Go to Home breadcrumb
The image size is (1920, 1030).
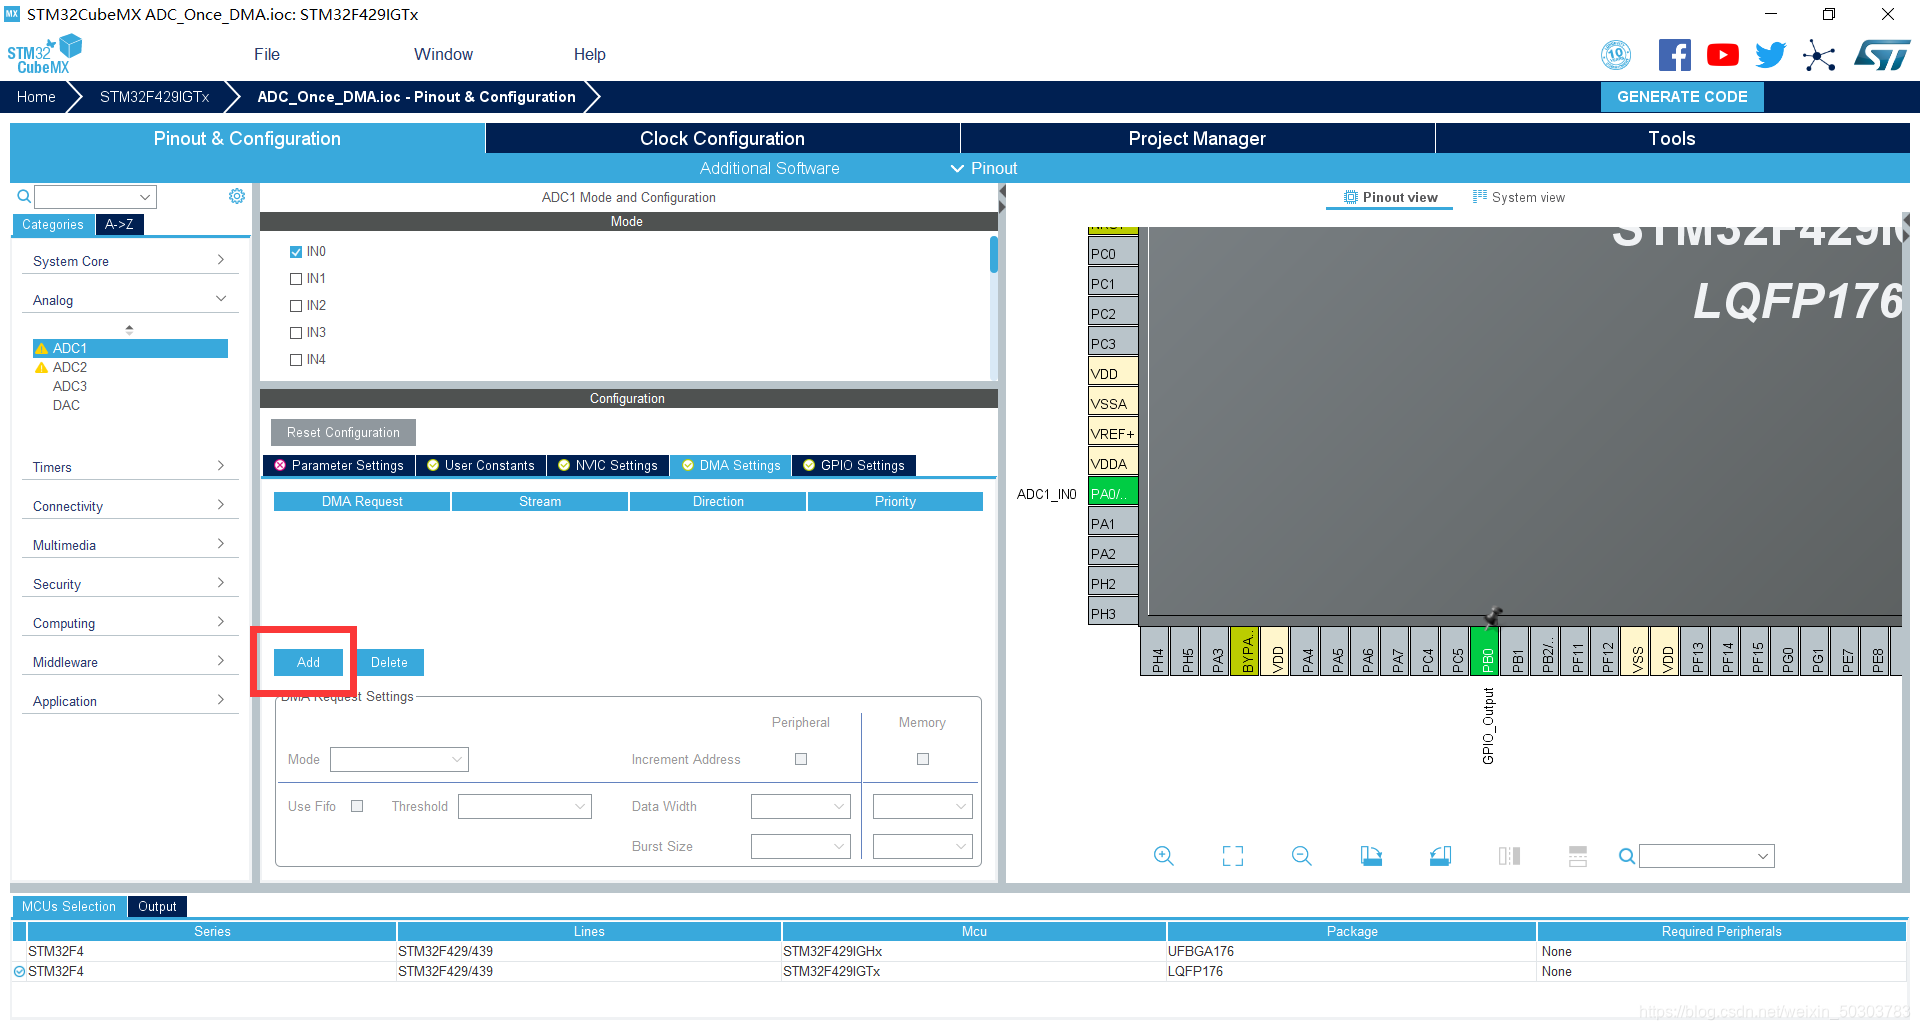36,97
